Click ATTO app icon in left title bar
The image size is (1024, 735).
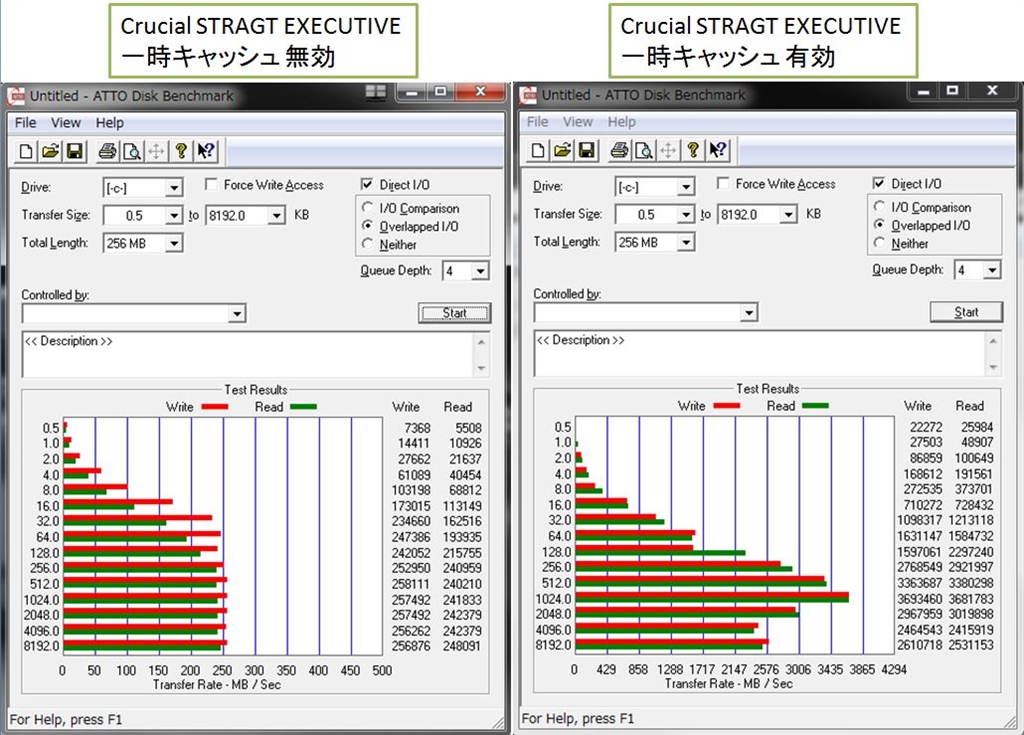pos(16,96)
